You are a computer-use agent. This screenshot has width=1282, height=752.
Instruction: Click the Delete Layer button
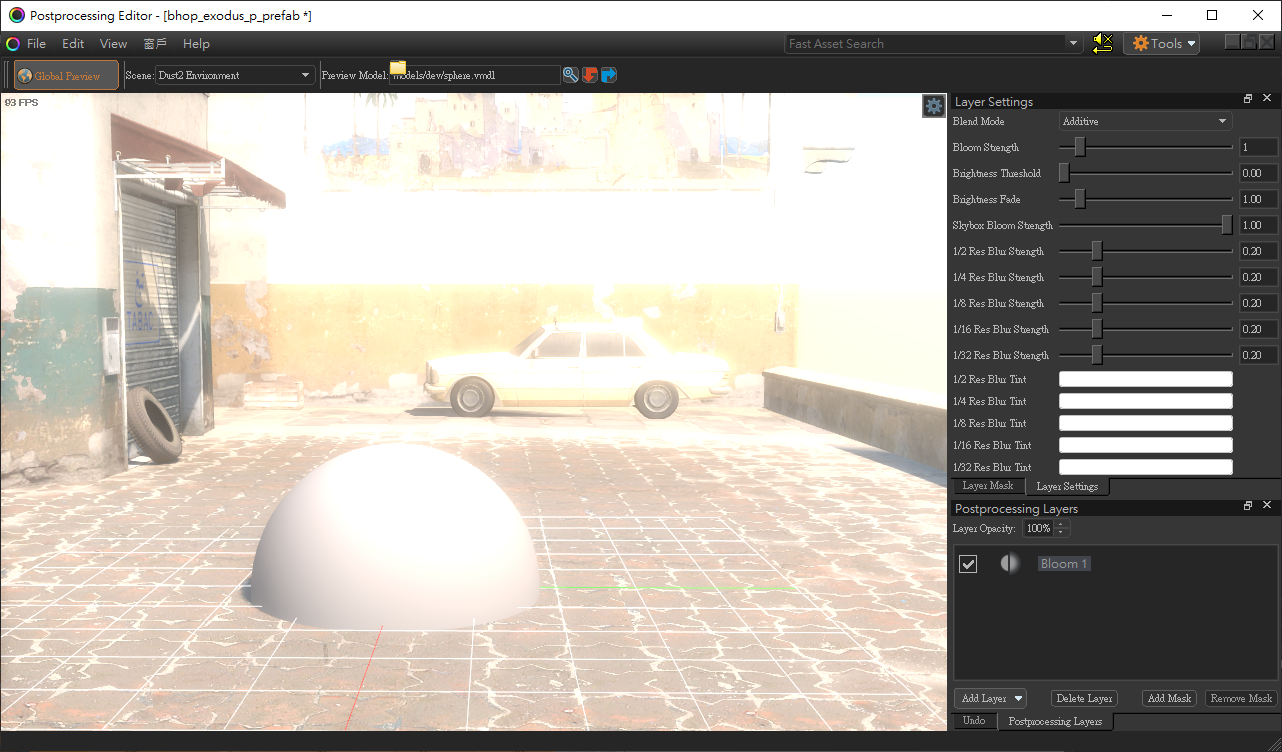[1085, 698]
